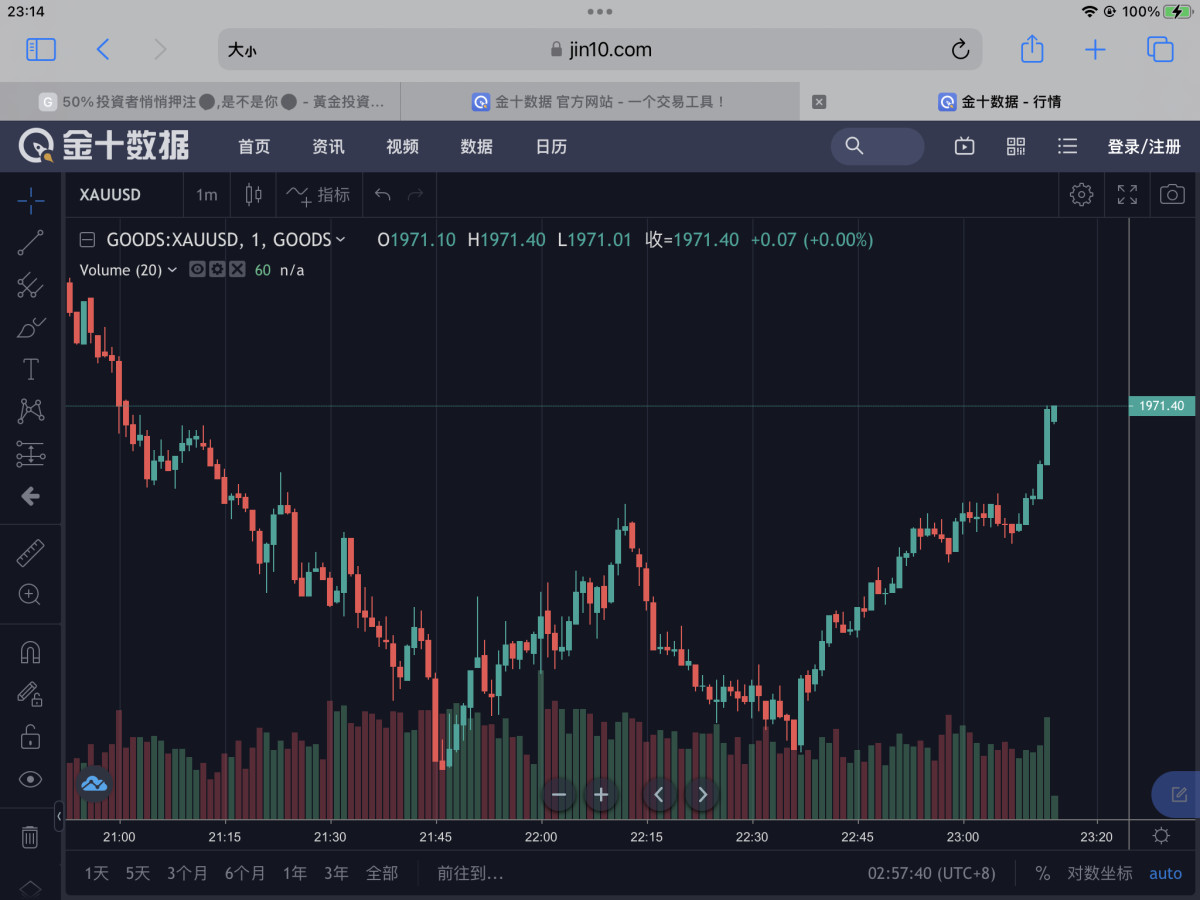
Task: Switch to the 金十数据 官方网站 tab
Action: (x=600, y=102)
